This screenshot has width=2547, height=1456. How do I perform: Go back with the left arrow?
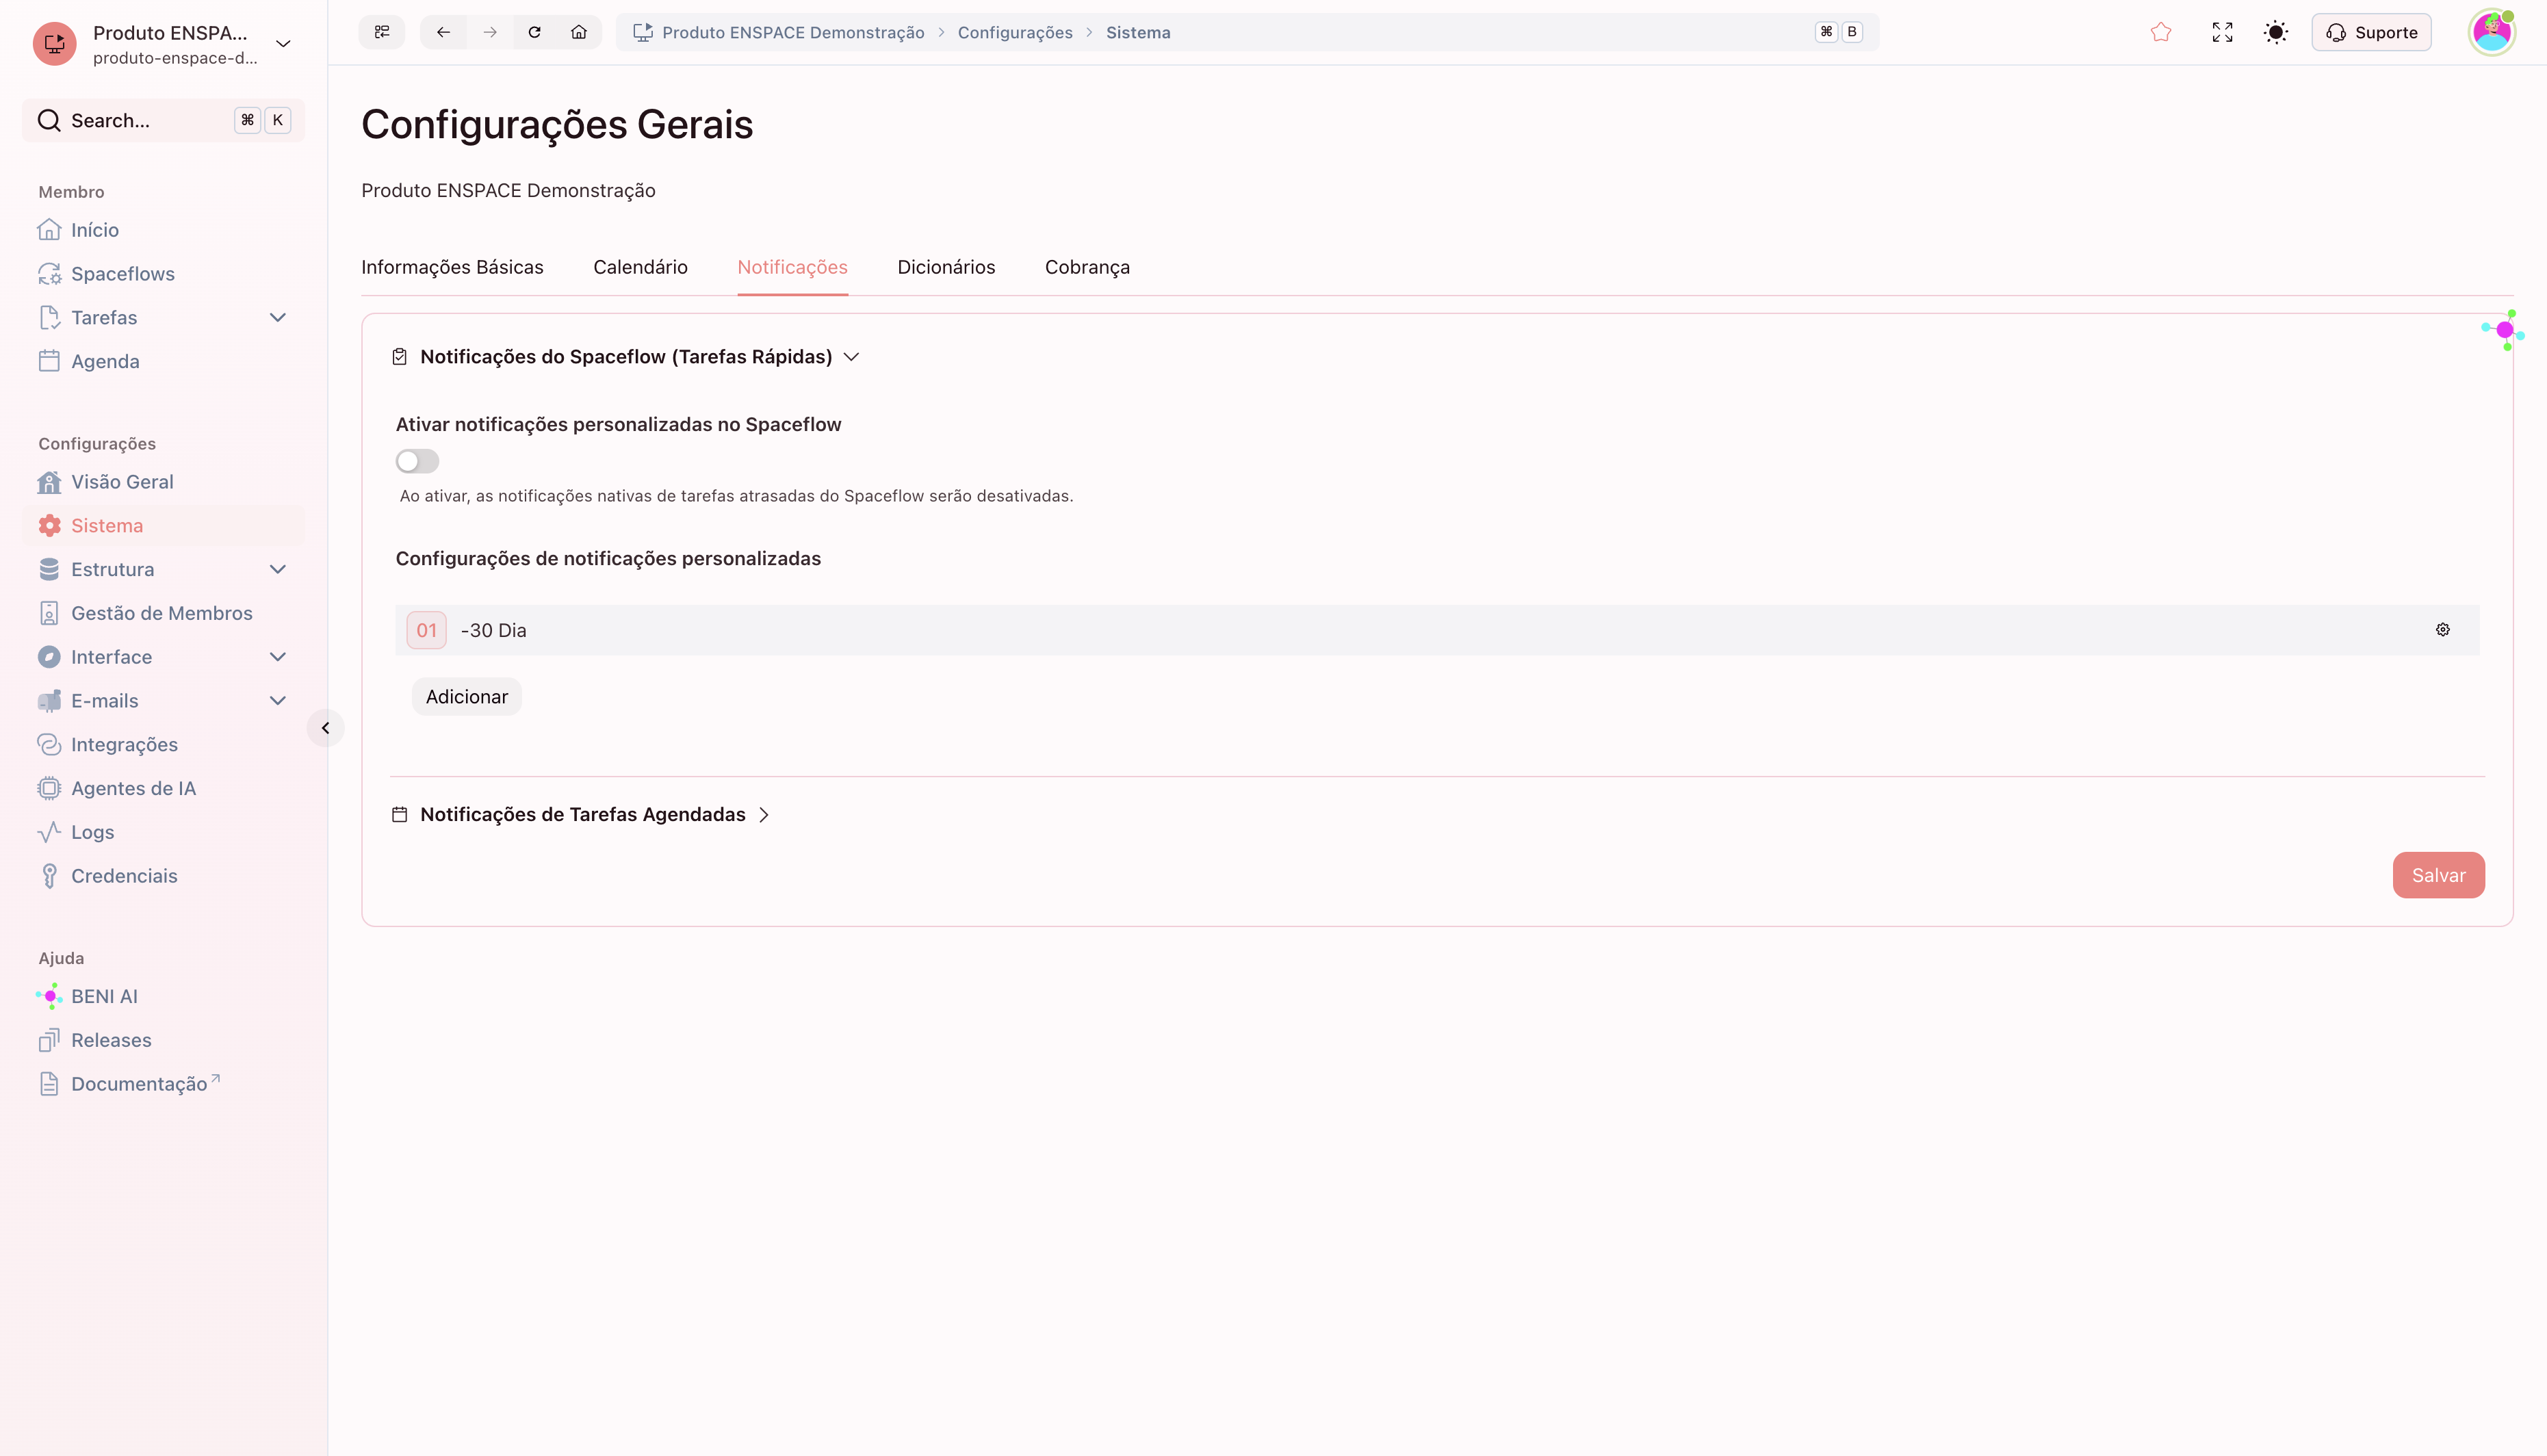click(443, 32)
